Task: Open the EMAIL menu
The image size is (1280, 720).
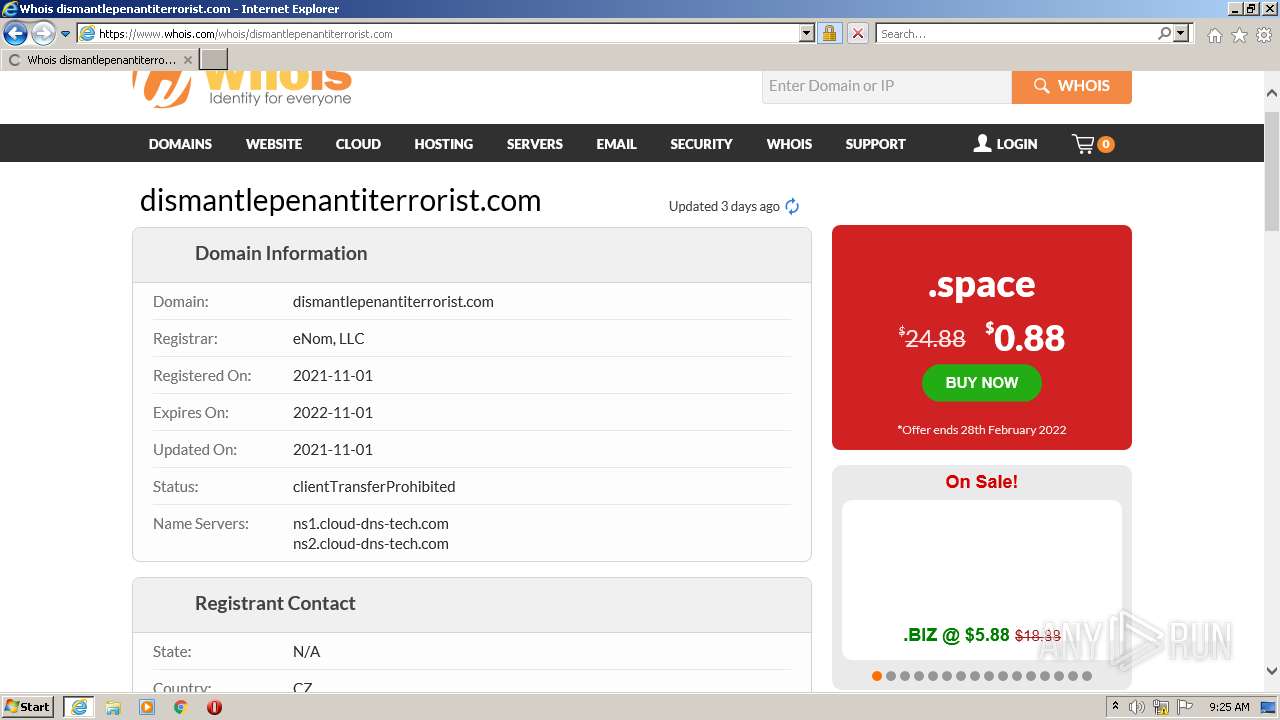Action: 617,144
